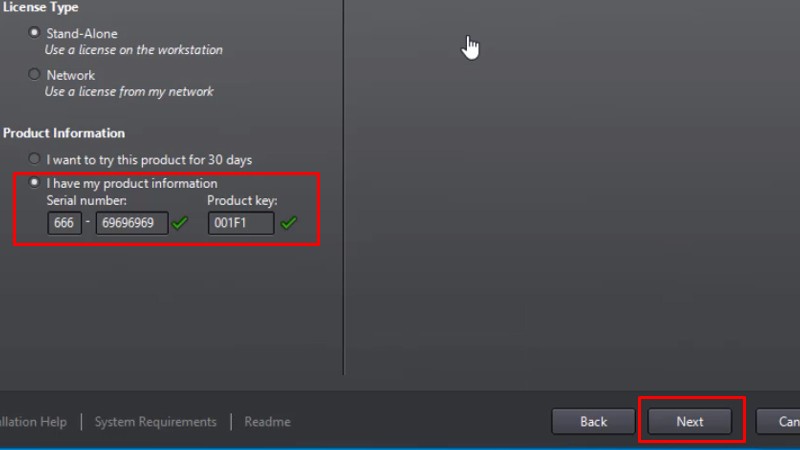
Task: Go back with the Back button
Action: (x=593, y=421)
